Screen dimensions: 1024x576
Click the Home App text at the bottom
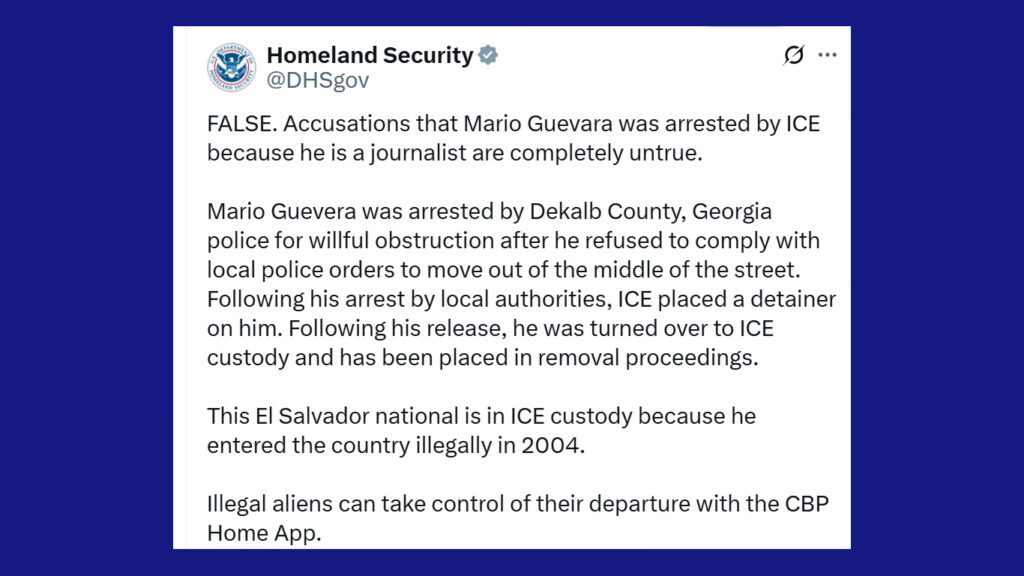pos(264,534)
